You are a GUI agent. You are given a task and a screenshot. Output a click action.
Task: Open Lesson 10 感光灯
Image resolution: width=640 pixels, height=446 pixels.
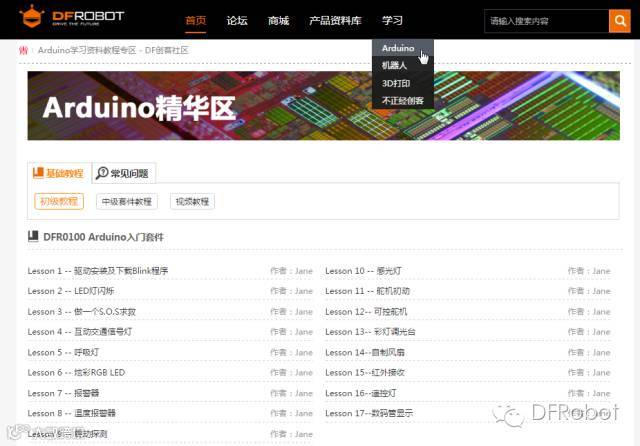pos(363,271)
